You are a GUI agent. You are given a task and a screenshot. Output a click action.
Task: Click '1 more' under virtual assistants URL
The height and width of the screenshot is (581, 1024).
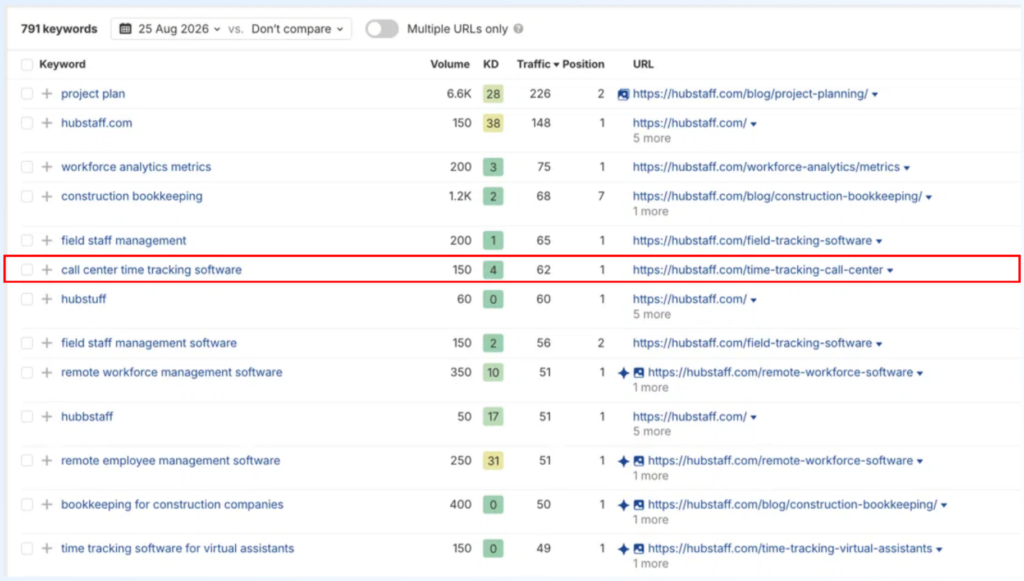point(650,563)
